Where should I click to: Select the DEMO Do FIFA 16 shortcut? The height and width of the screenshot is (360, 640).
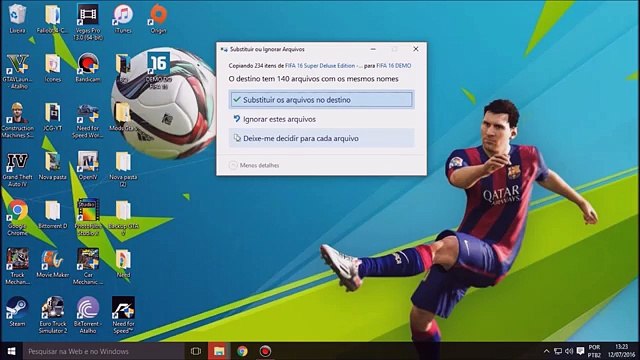click(x=158, y=71)
